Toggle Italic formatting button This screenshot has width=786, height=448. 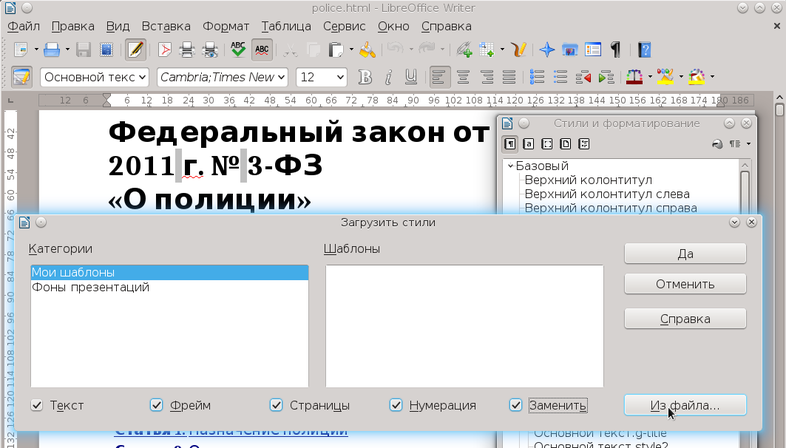coord(388,77)
